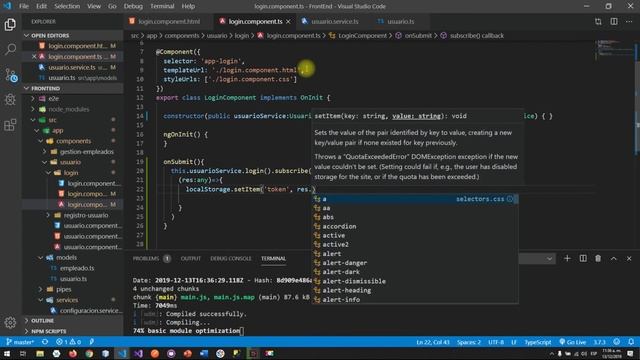Open File Explorer from the taskbar
640x360 pixels.
point(40,353)
